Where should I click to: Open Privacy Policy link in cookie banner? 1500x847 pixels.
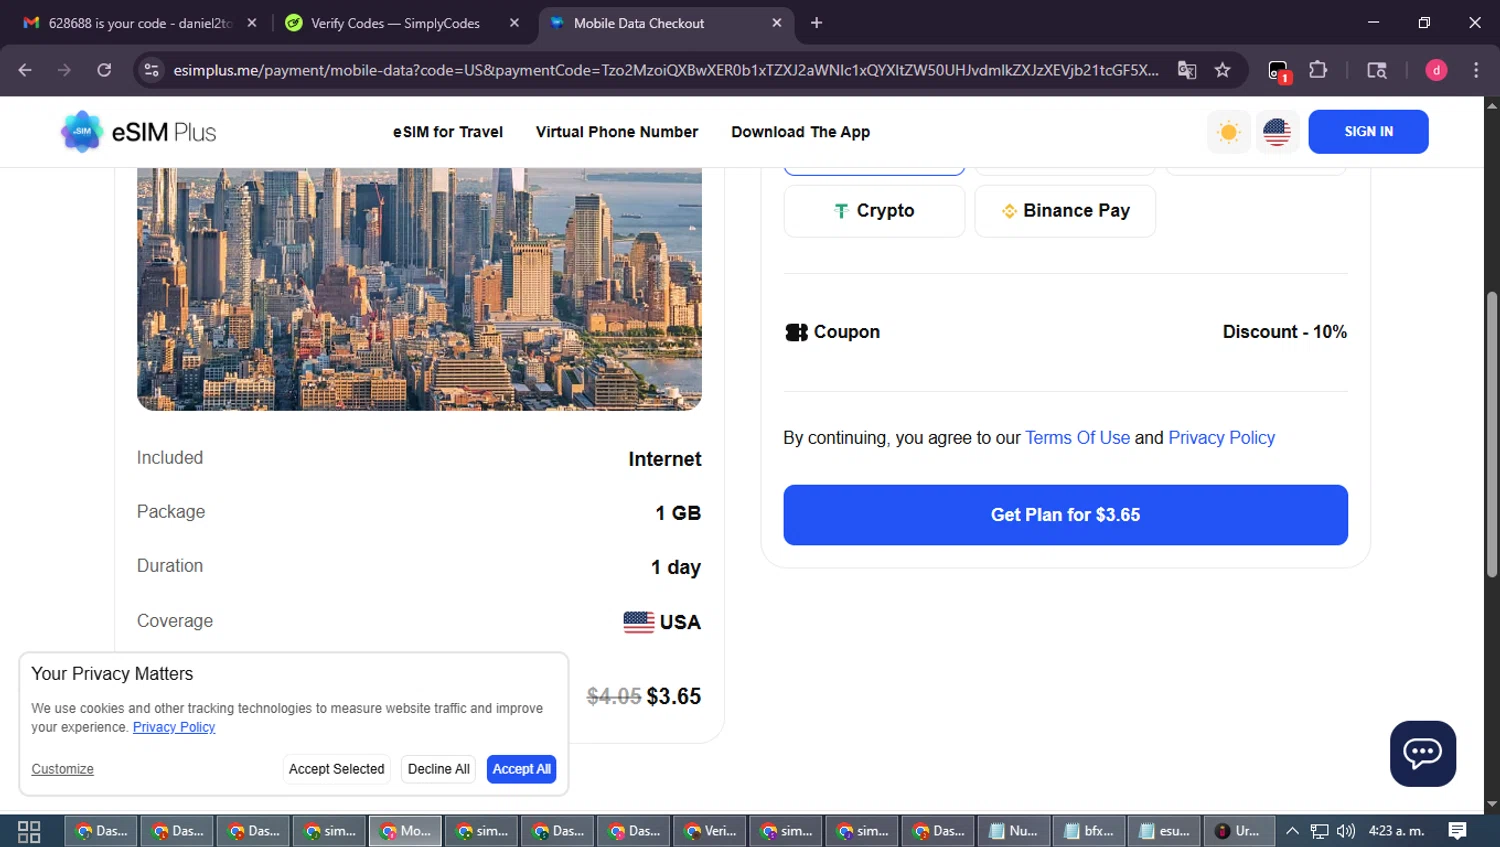tap(174, 727)
